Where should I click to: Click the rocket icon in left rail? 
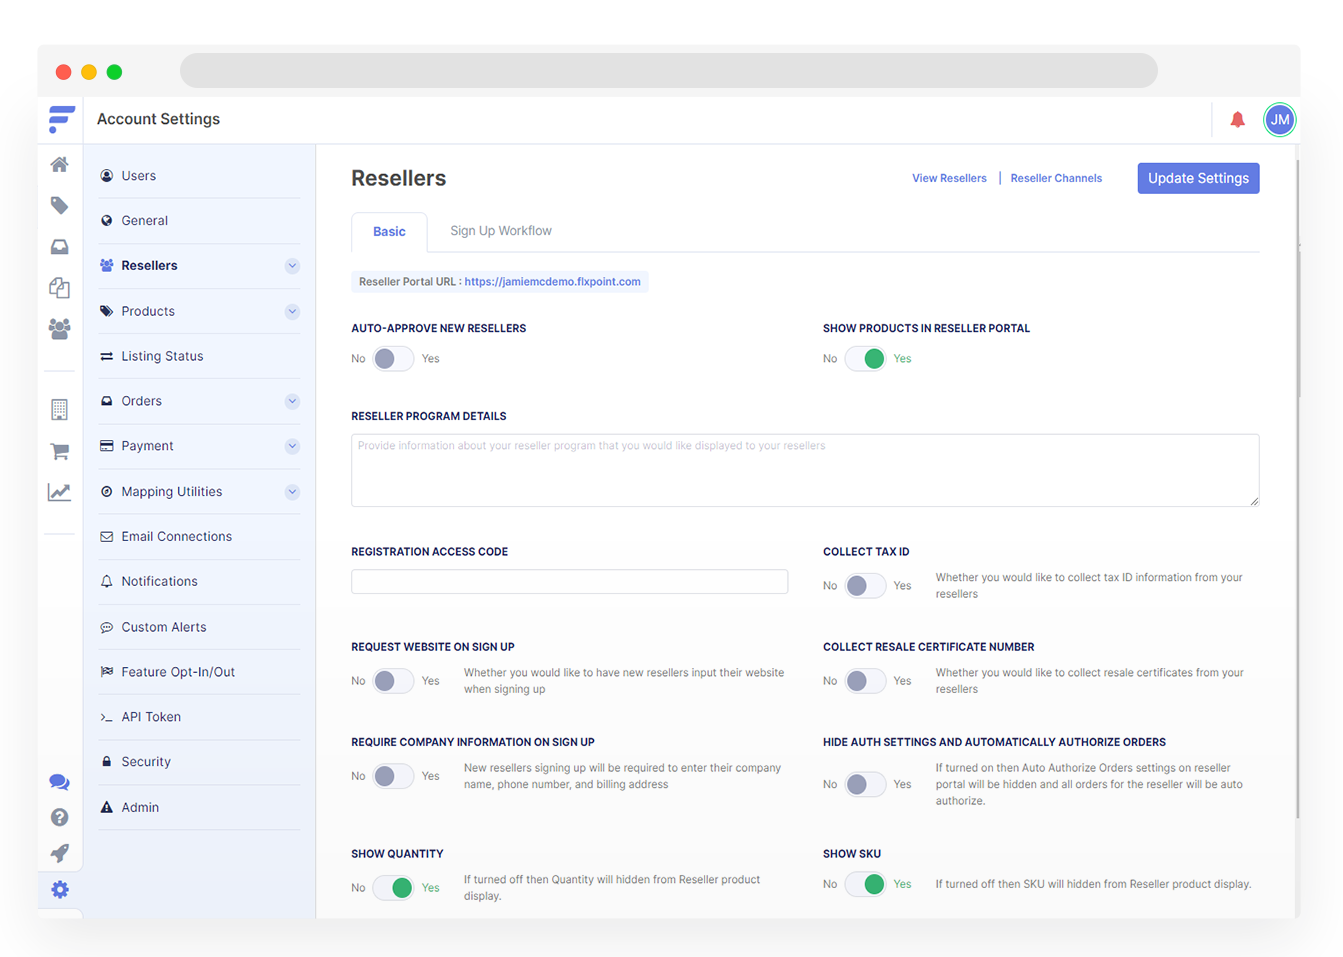(x=60, y=853)
